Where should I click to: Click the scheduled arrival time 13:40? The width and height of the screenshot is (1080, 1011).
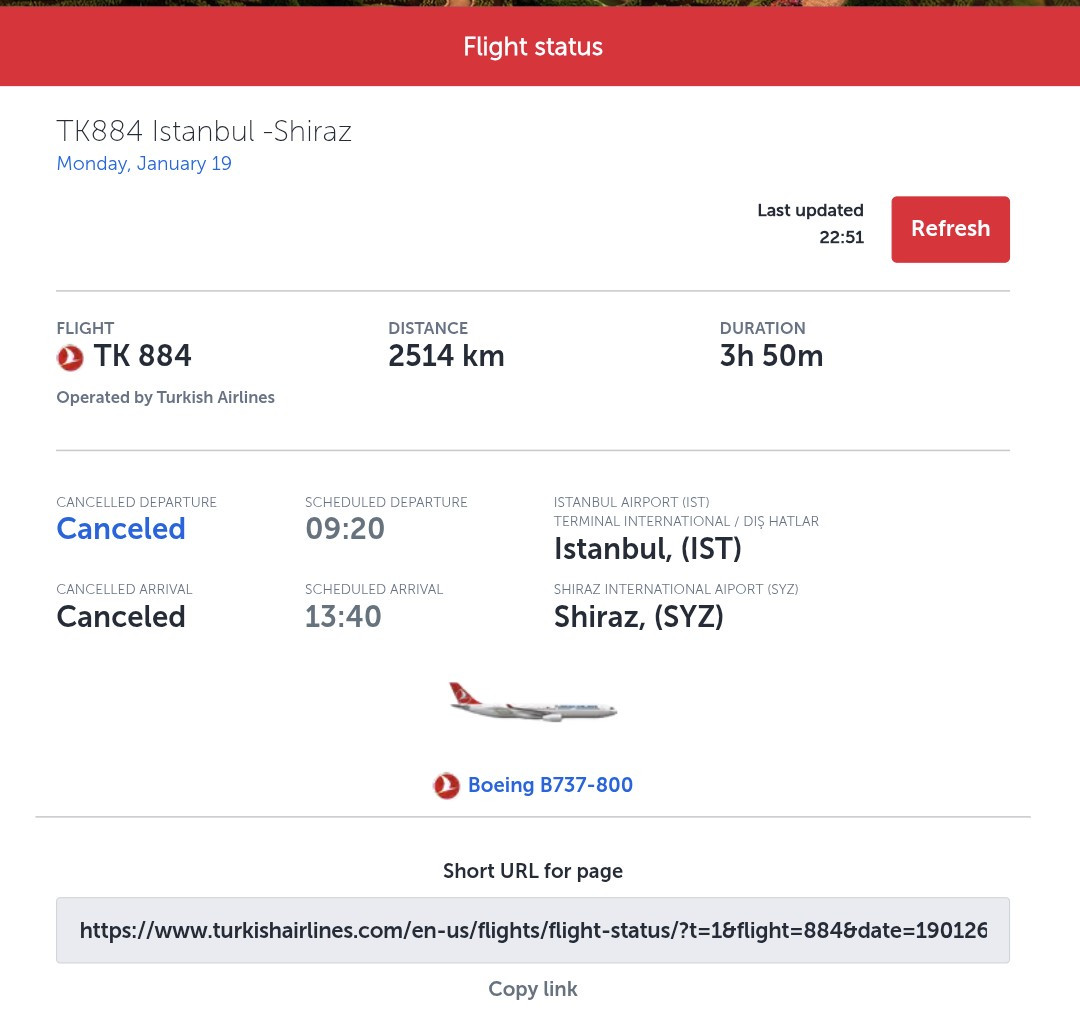click(343, 617)
